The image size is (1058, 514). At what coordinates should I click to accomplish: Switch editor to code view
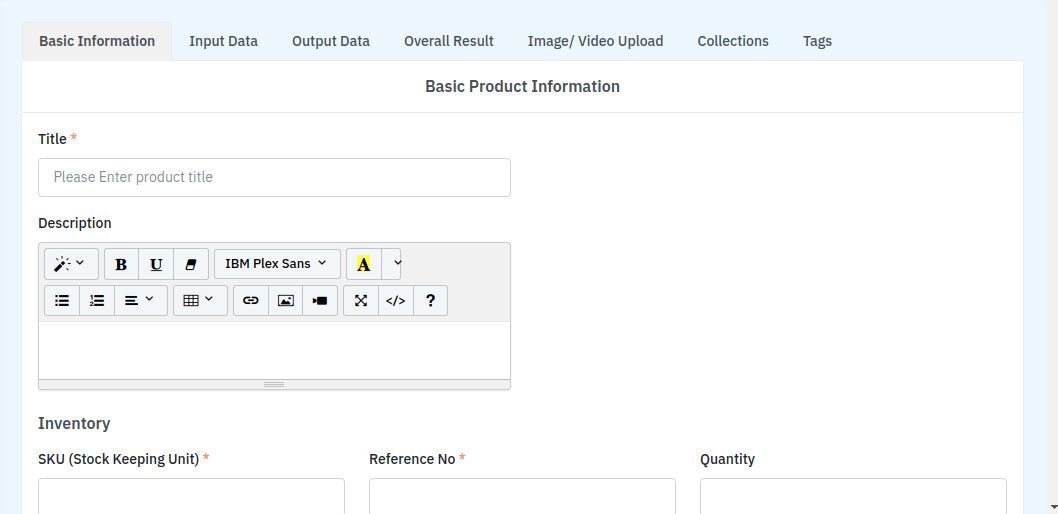click(x=396, y=300)
